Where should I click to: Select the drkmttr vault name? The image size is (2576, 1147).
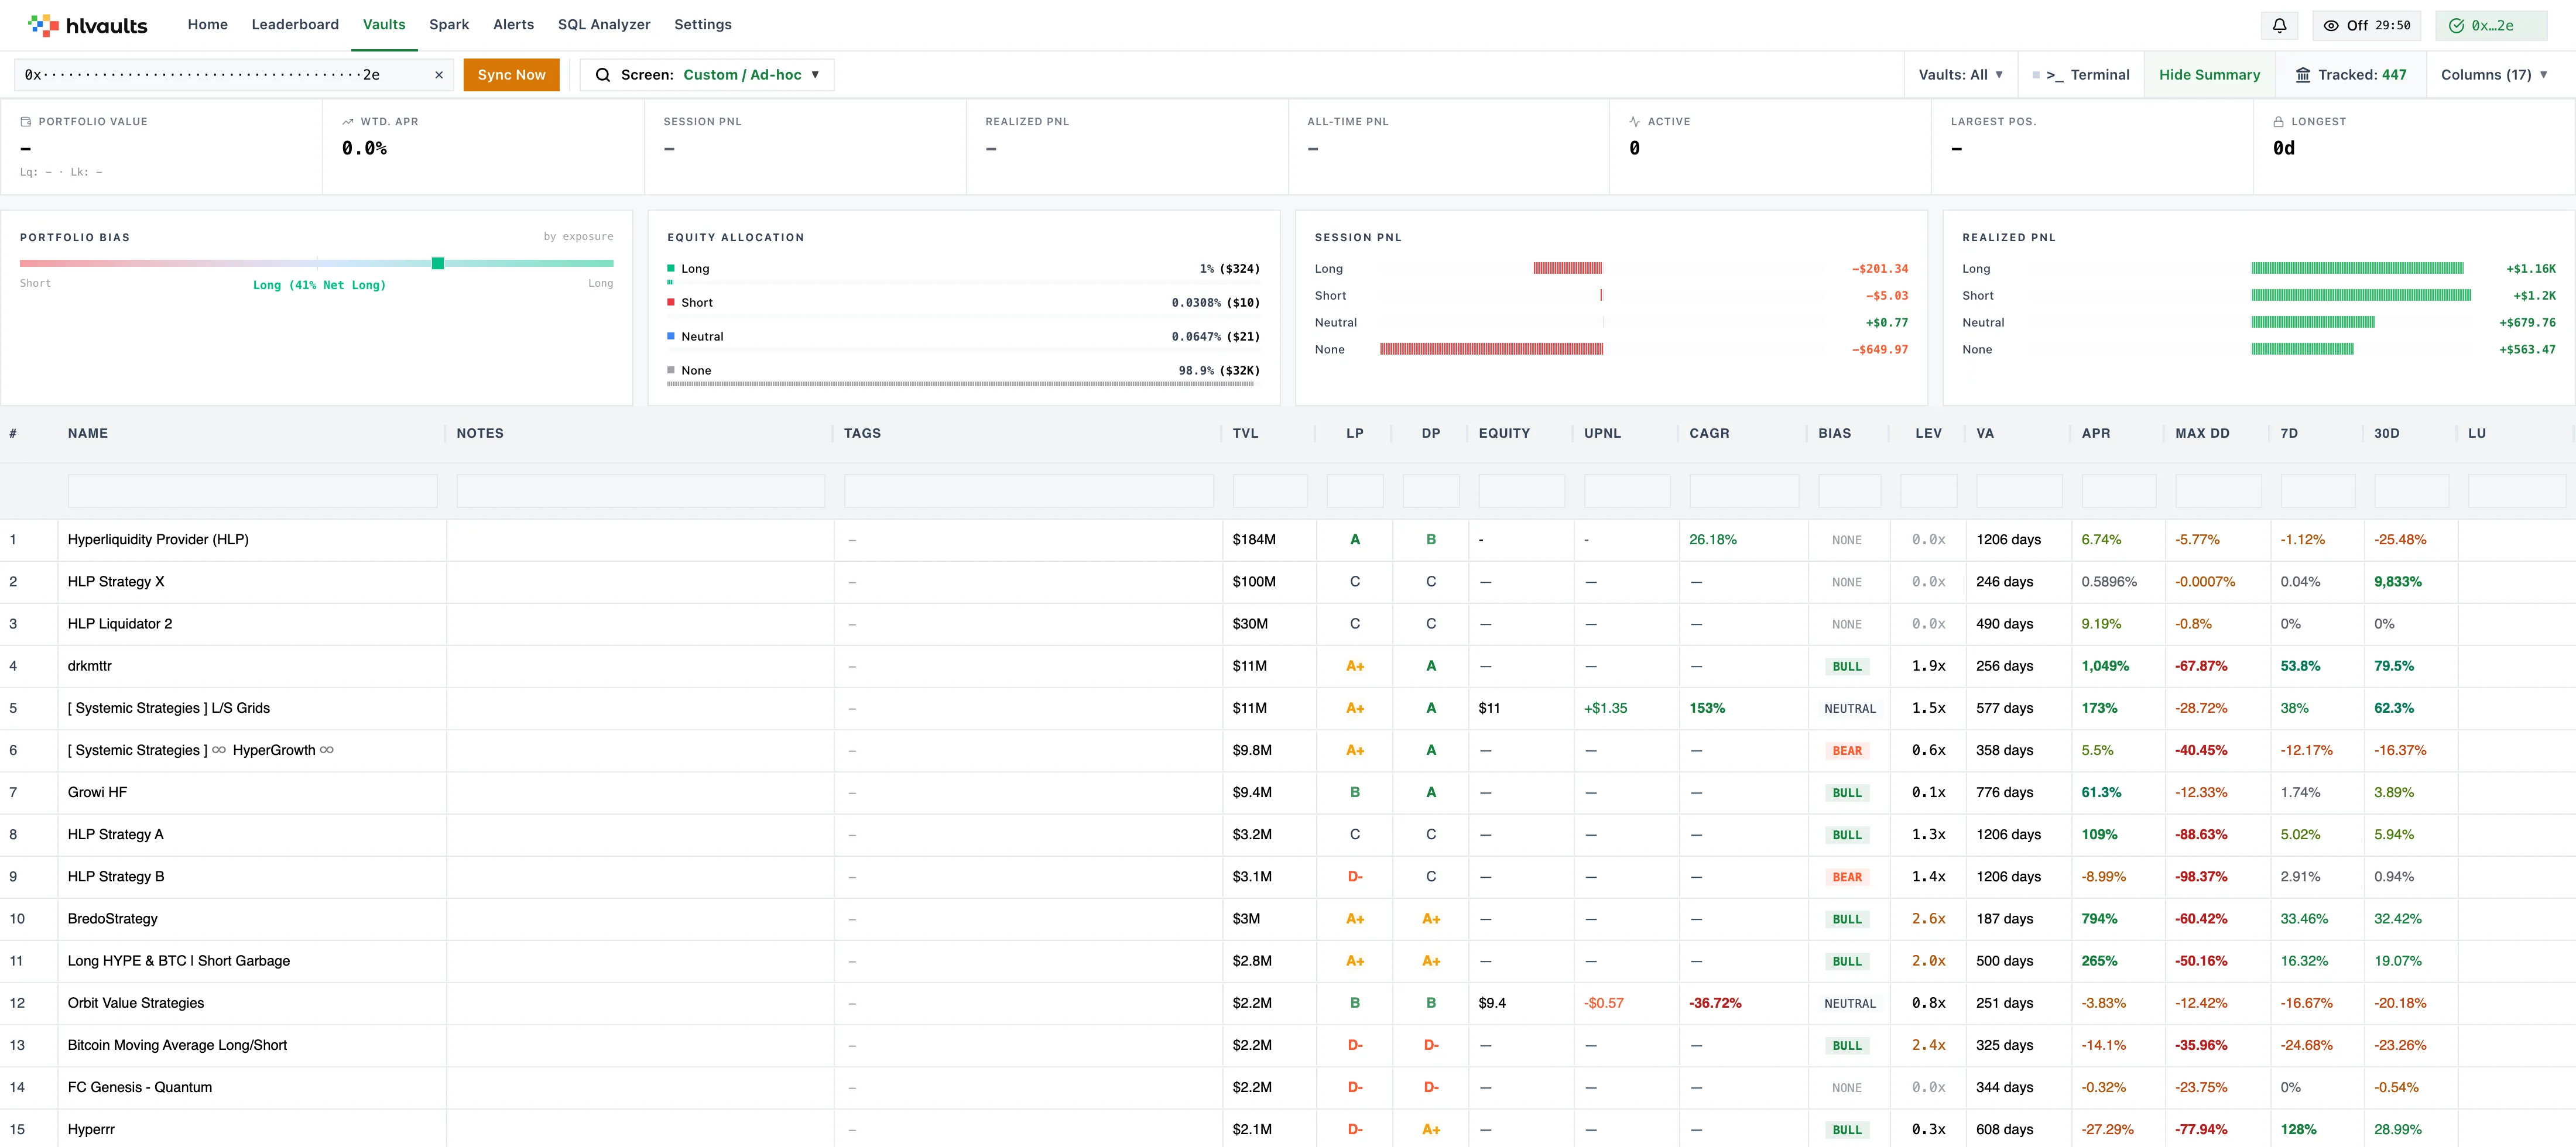(x=90, y=666)
